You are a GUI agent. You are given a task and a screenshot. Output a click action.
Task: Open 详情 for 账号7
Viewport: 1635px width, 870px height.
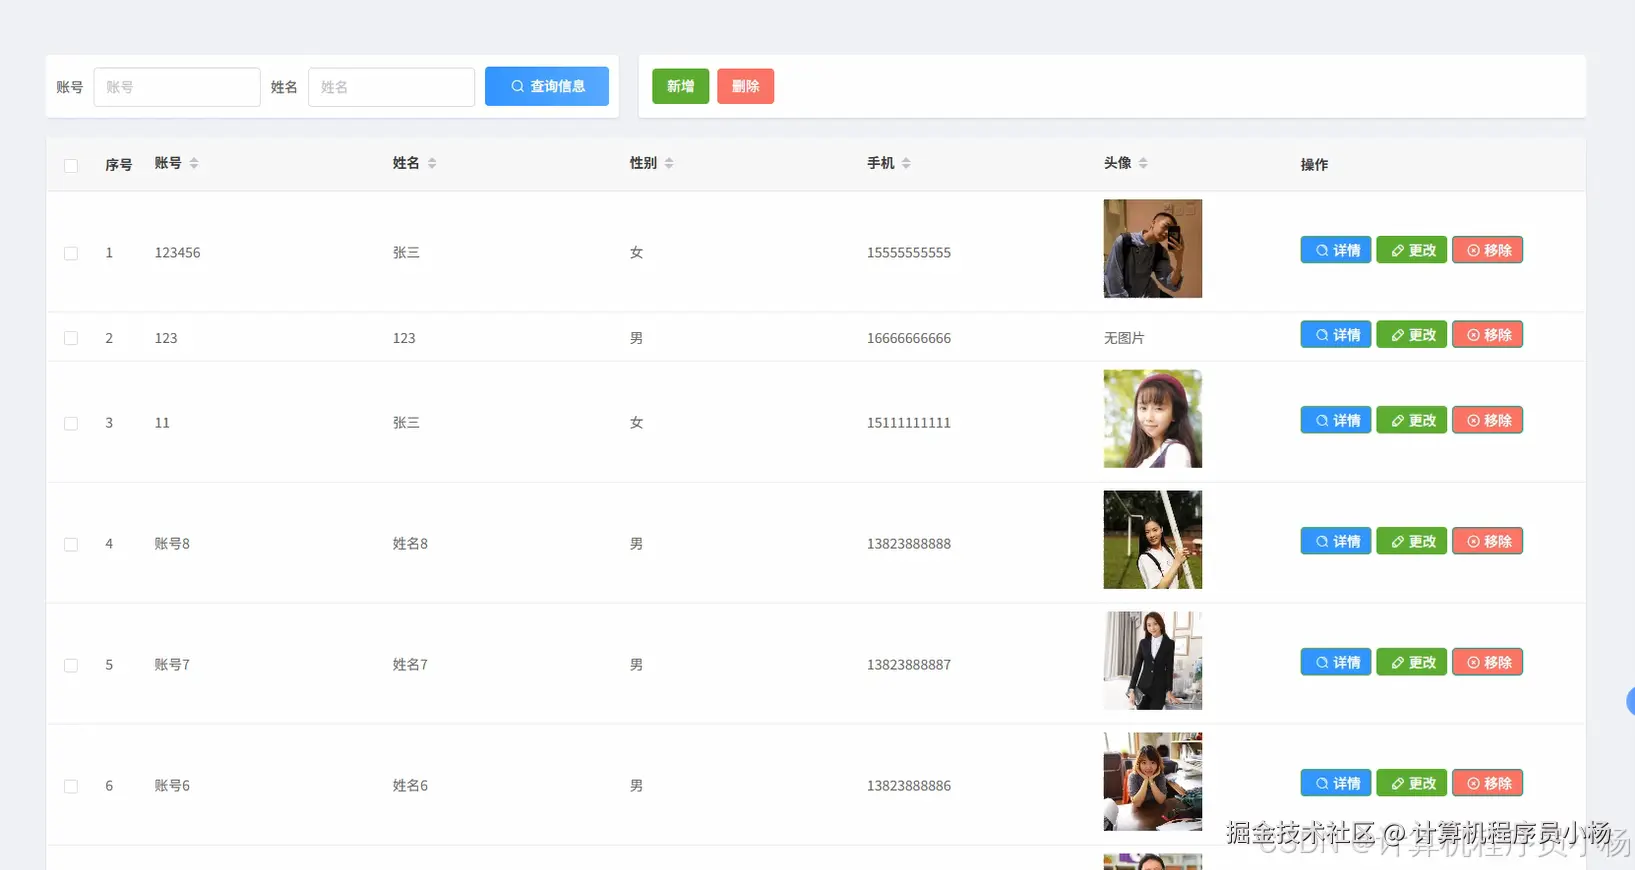pos(1336,662)
